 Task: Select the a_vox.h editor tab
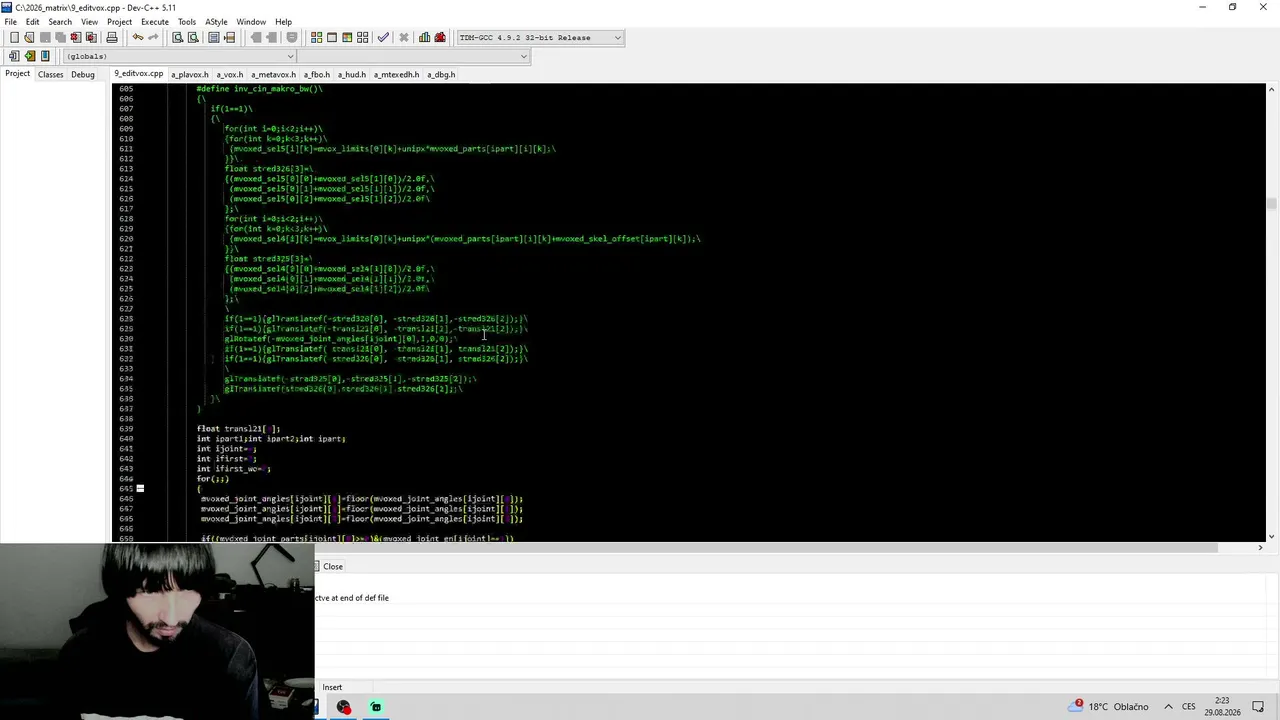click(230, 74)
